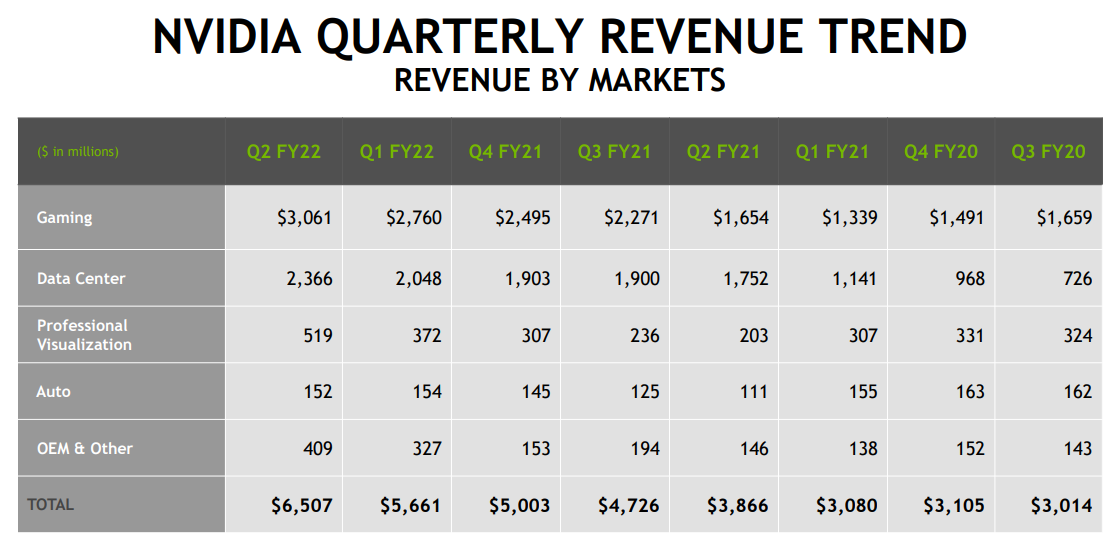1115x545 pixels.
Task: Click Gaming value $2,271
Action: pyautogui.click(x=631, y=218)
